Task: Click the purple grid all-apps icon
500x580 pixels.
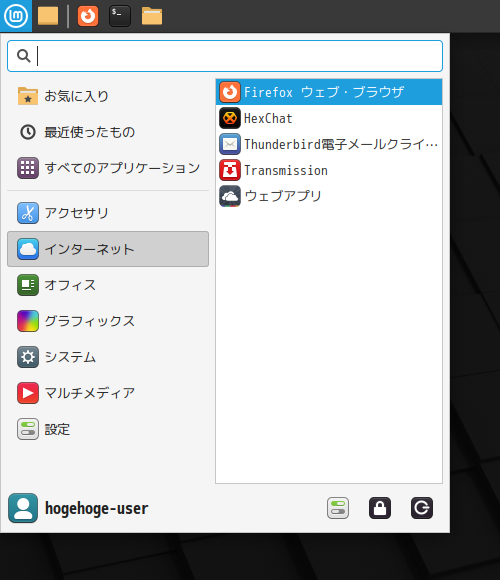Action: (28, 168)
